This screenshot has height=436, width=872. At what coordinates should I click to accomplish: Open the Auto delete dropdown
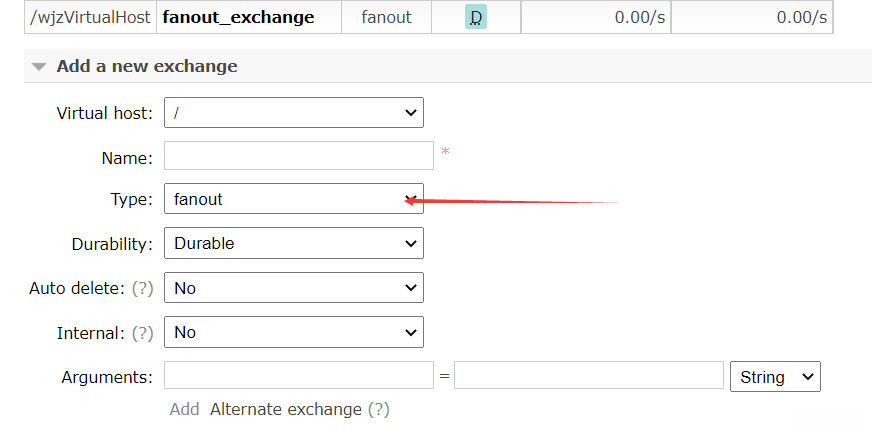pyautogui.click(x=293, y=288)
